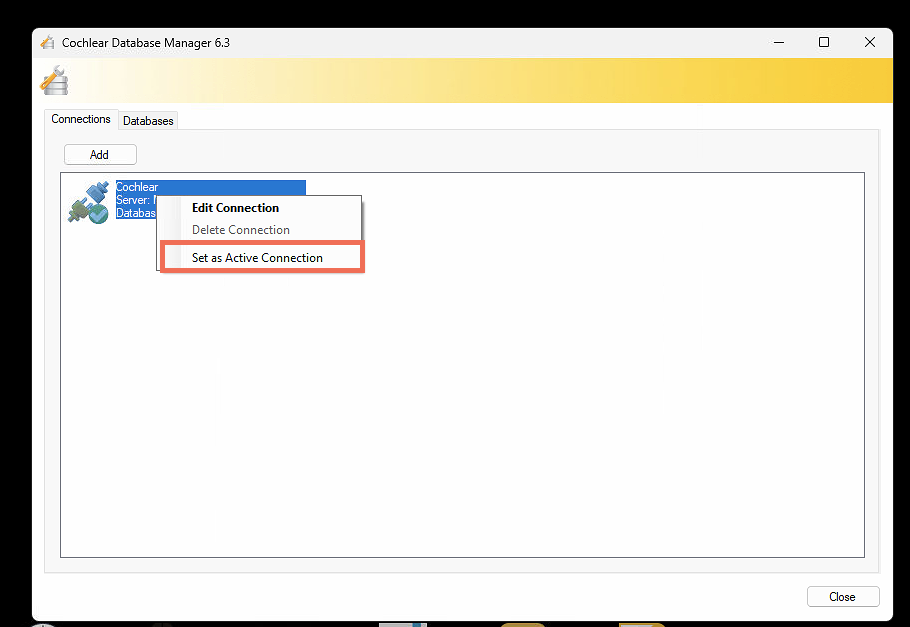Open the Connections tab

click(x=81, y=119)
